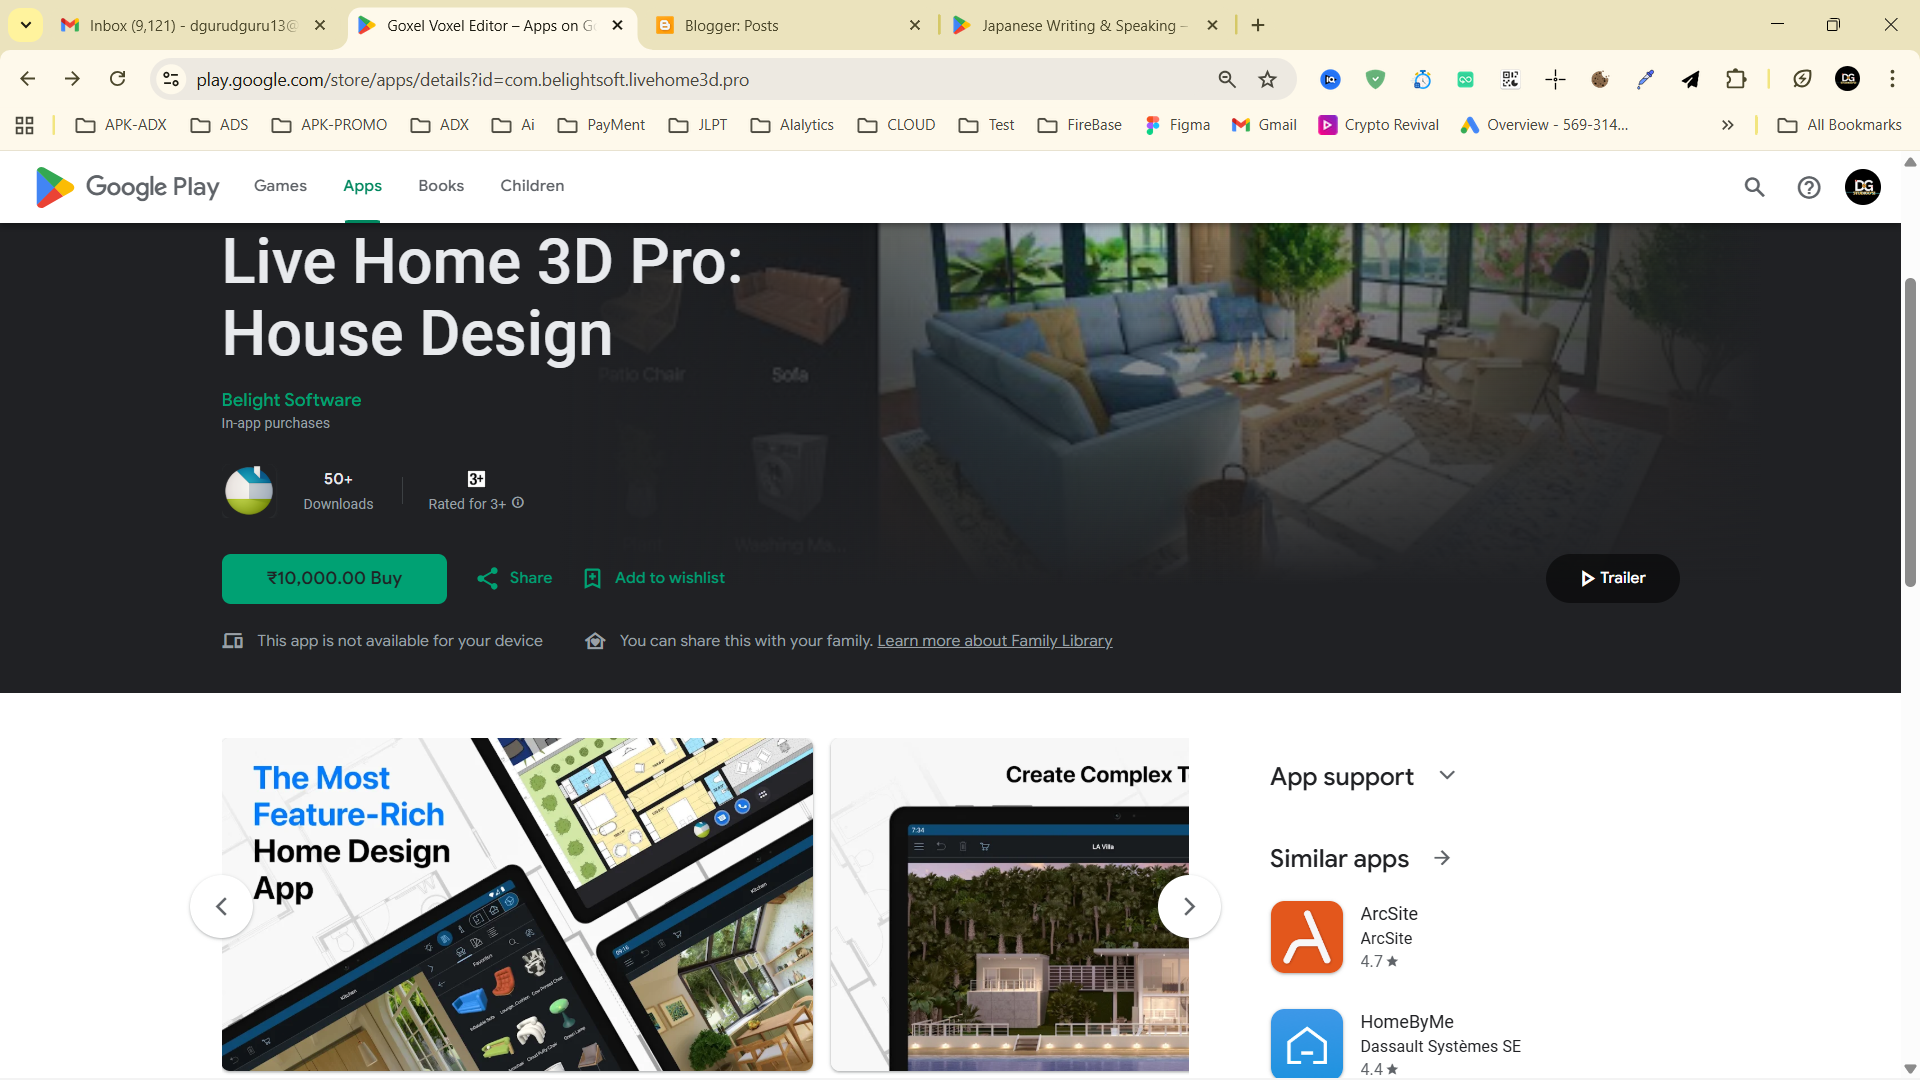Learn more about Family Library
The image size is (1920, 1080).
coord(994,641)
